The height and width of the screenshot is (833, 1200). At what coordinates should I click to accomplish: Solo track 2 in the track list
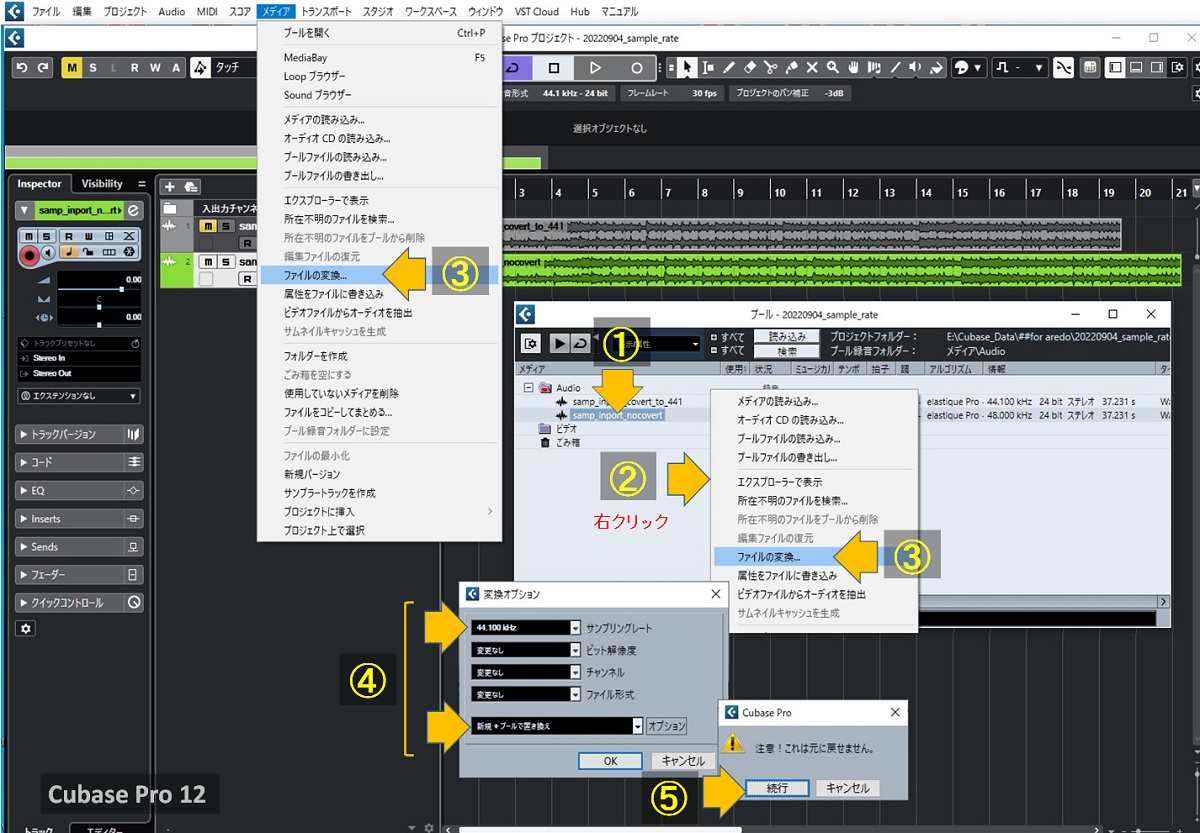[226, 262]
